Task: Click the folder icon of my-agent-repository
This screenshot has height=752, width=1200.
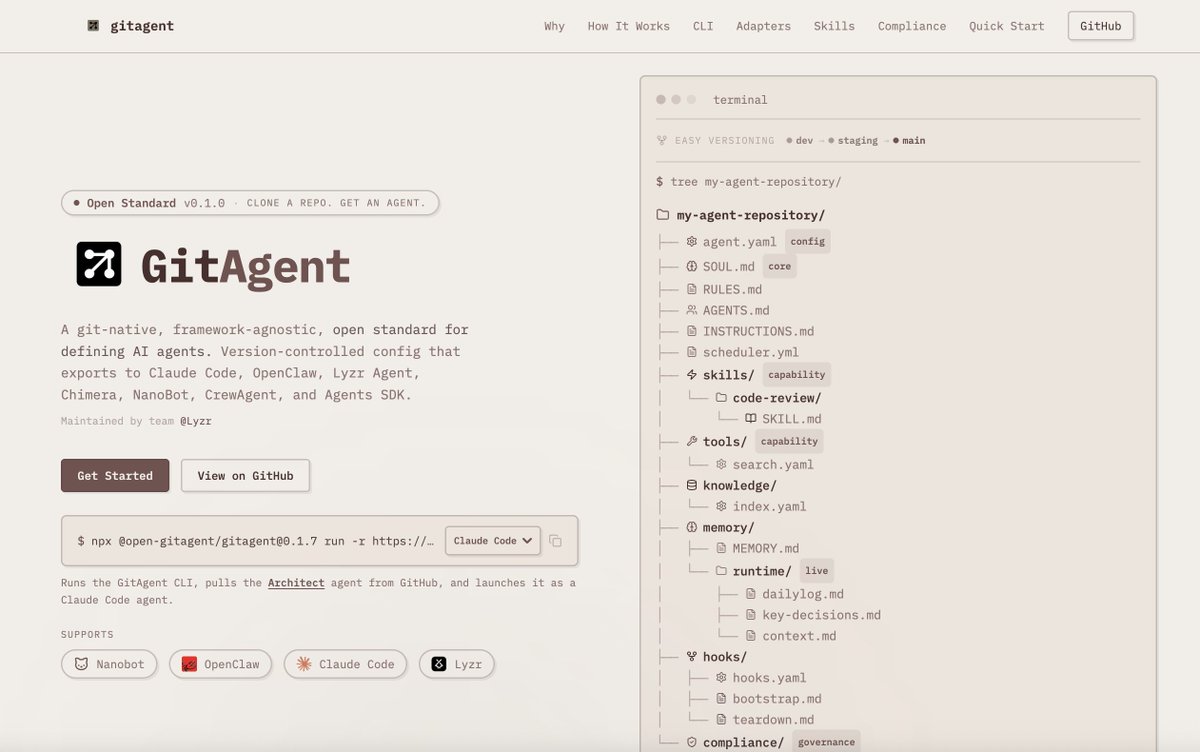Action: coord(662,215)
